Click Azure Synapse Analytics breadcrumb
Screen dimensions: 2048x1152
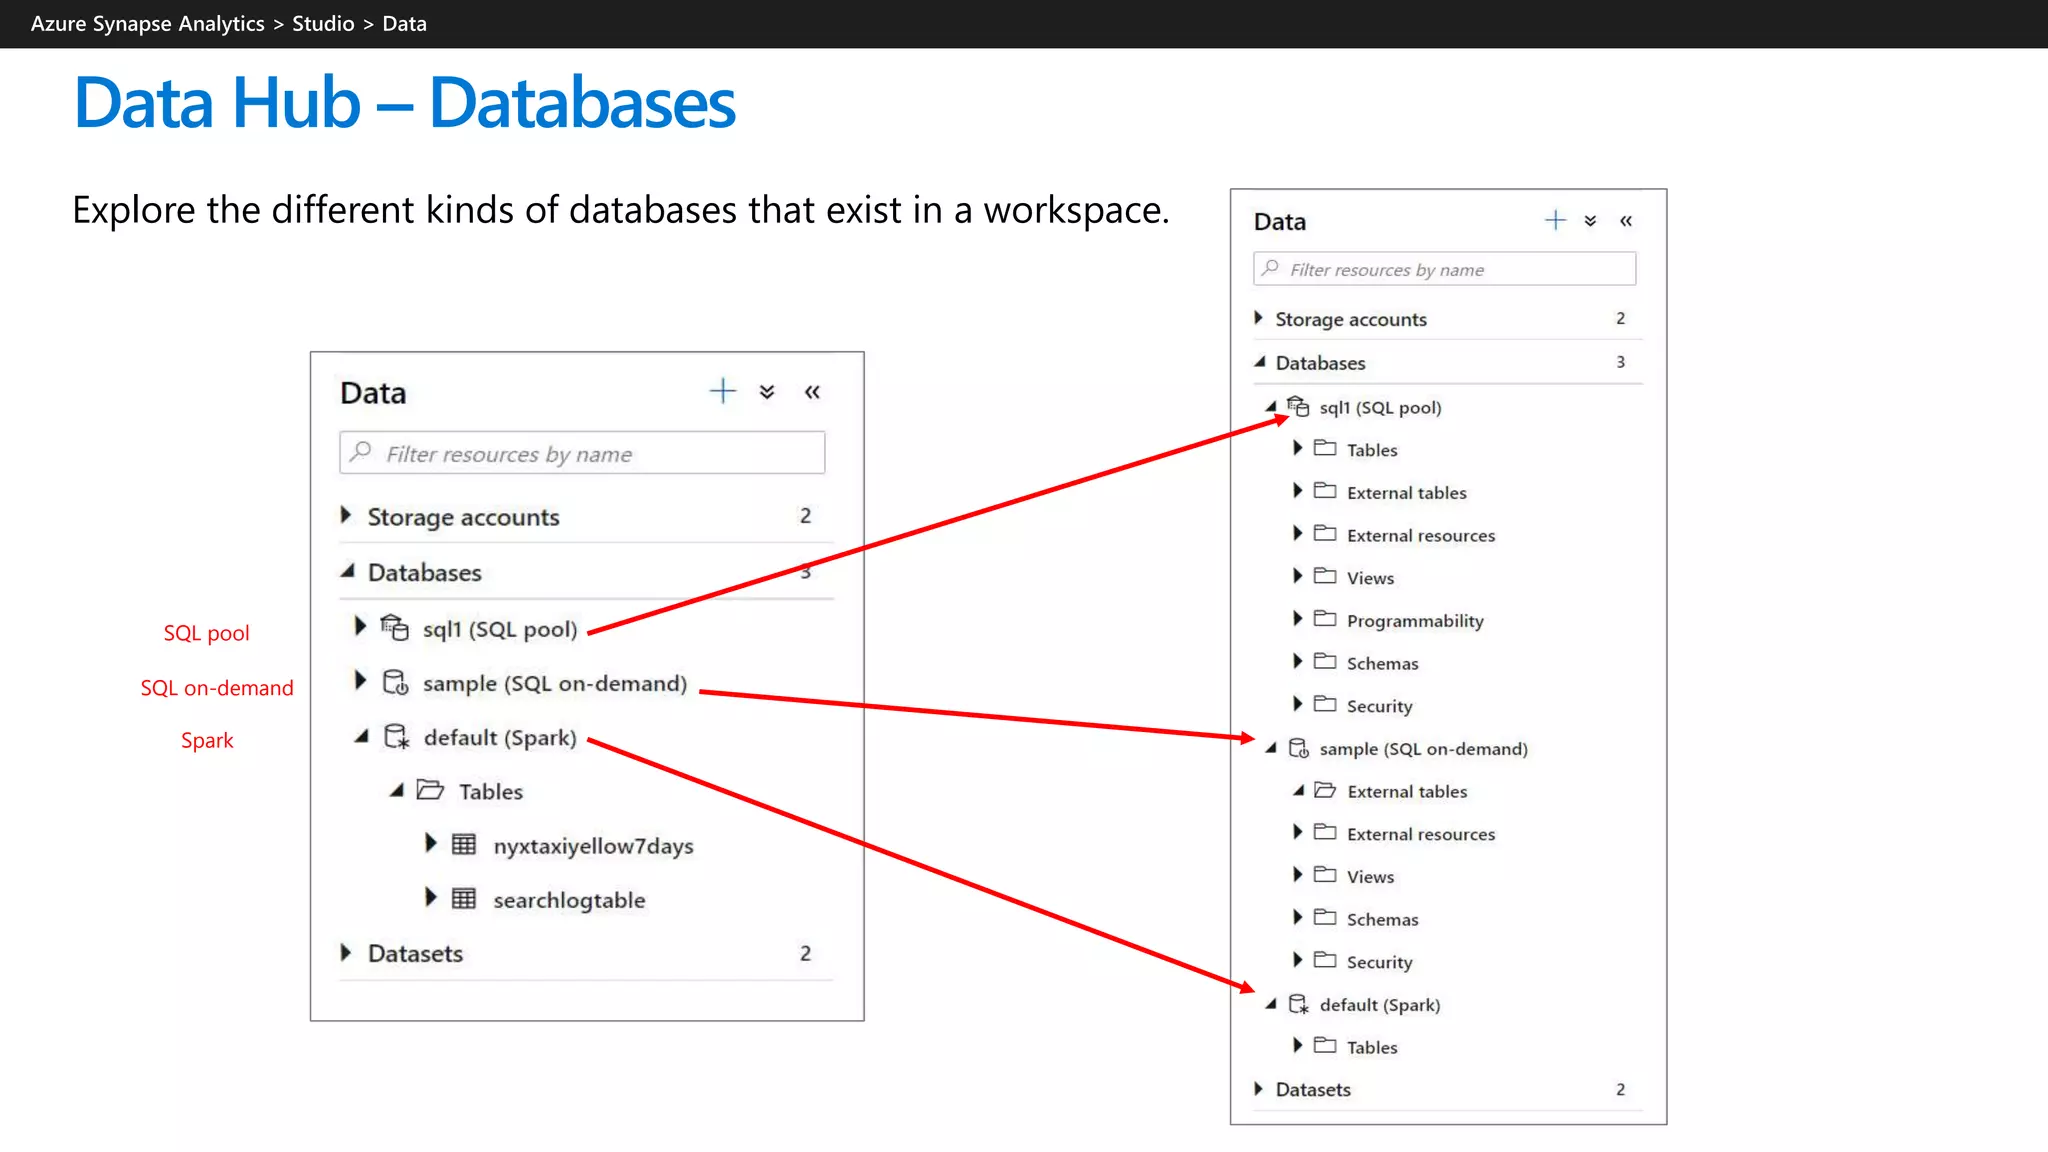click(x=148, y=23)
